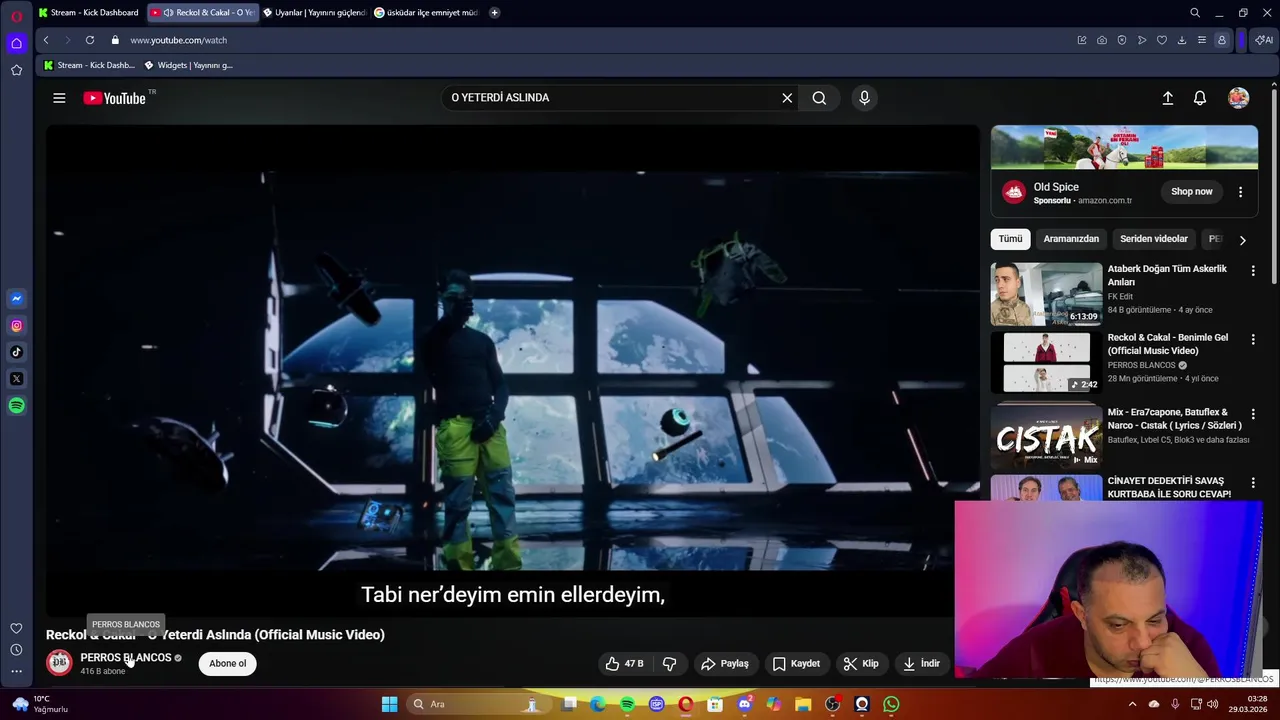Open Opera sidebar history clock

[x=16, y=650]
